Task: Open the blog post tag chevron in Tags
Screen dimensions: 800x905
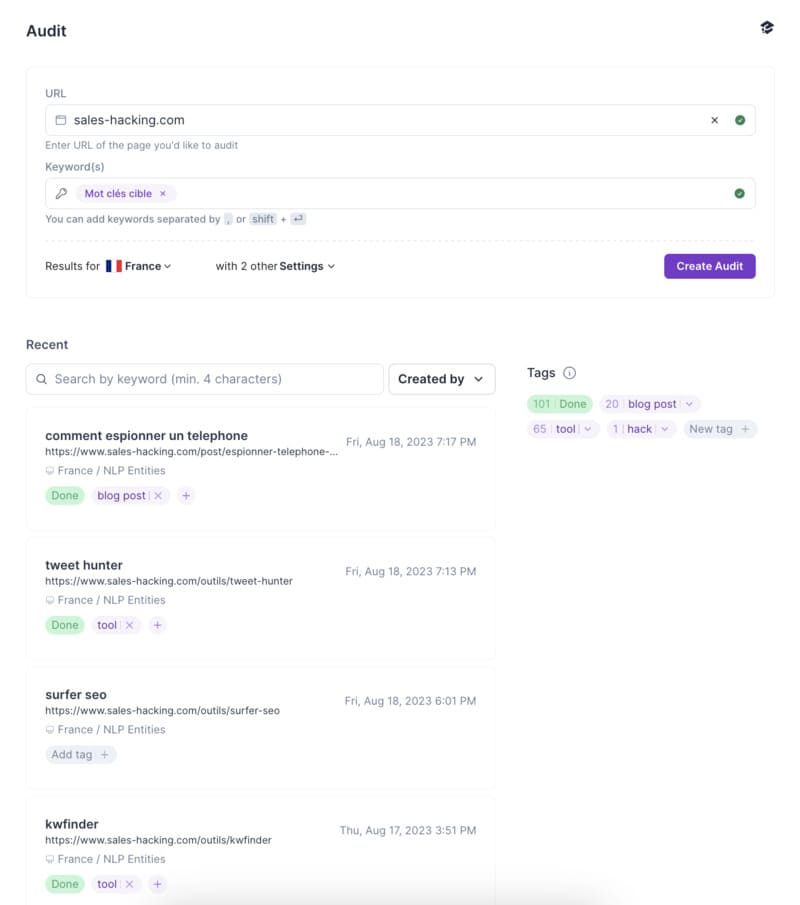Action: coord(687,404)
